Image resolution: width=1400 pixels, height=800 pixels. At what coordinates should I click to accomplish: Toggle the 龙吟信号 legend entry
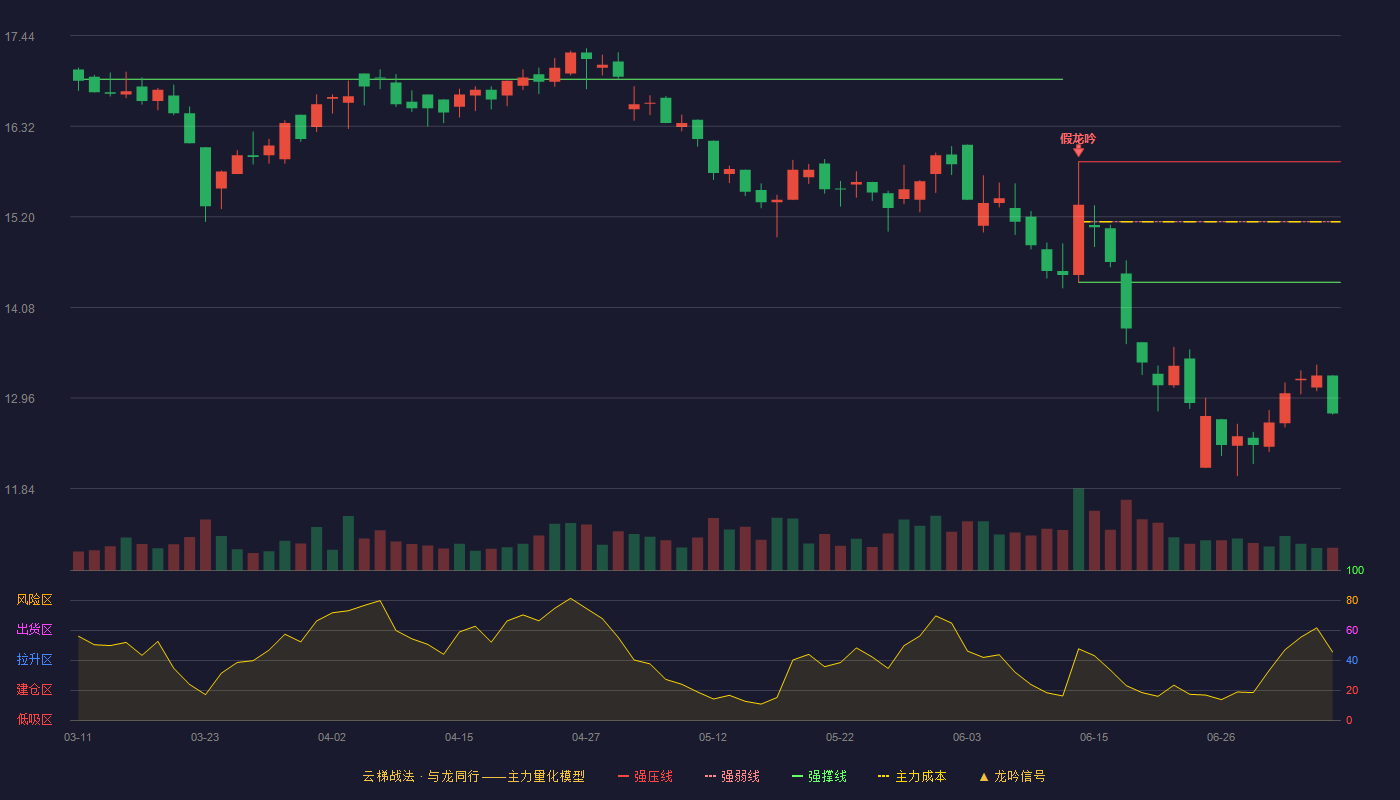1012,776
